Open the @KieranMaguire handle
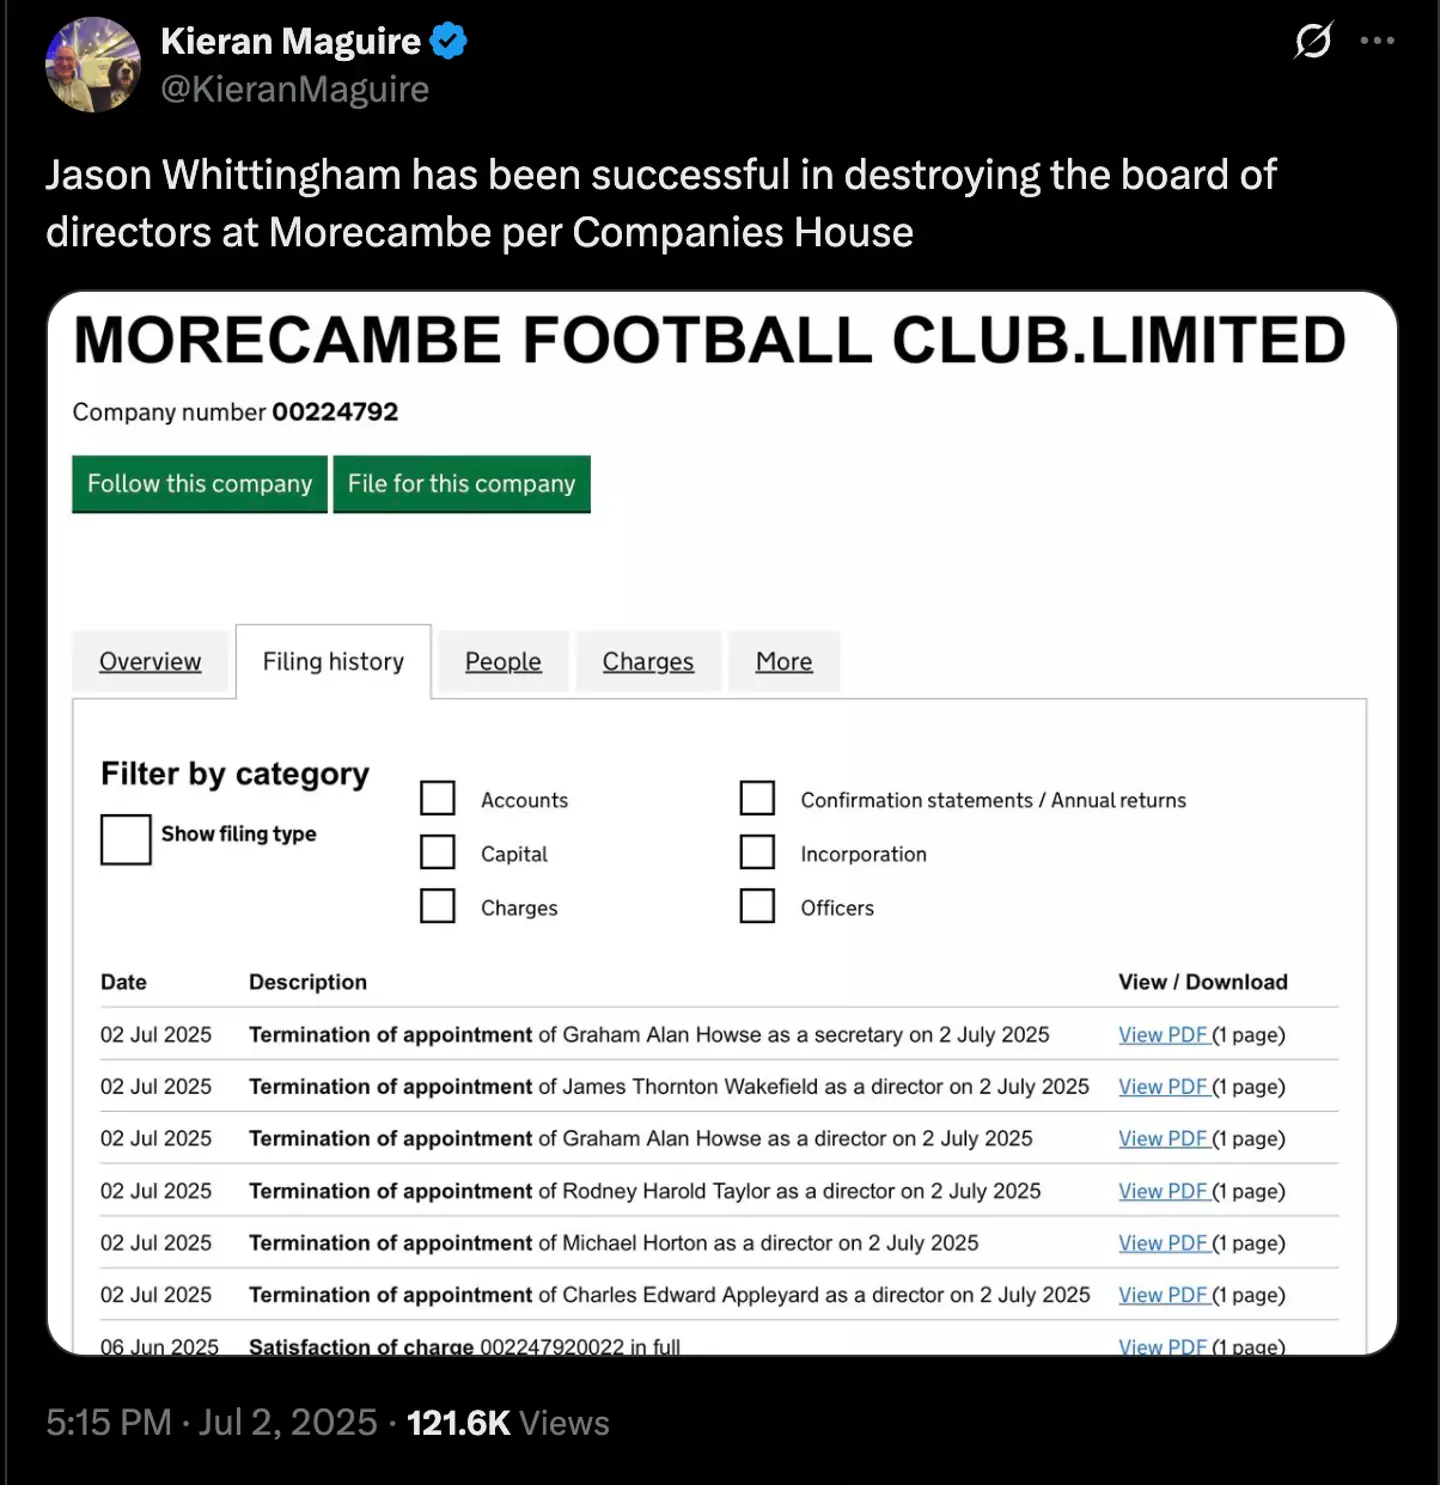 click(295, 89)
